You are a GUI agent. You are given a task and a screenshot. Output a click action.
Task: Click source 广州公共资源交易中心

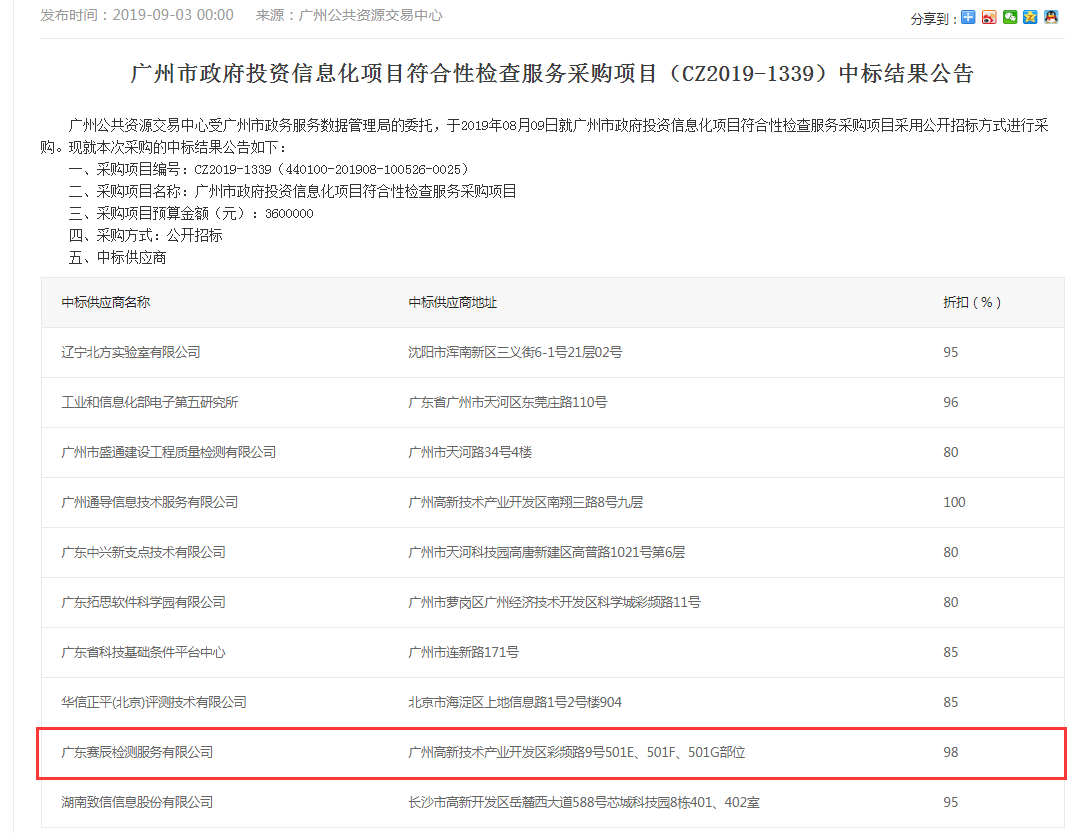tap(349, 15)
